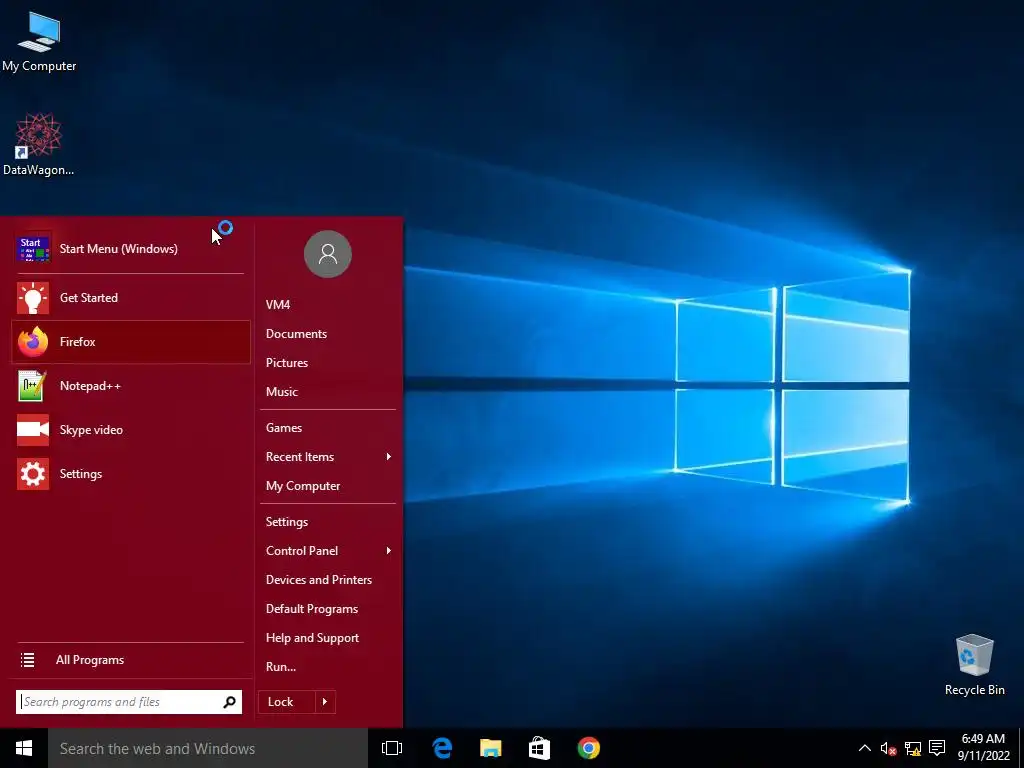
Task: Launch Microsoft Edge from taskbar
Action: 442,748
